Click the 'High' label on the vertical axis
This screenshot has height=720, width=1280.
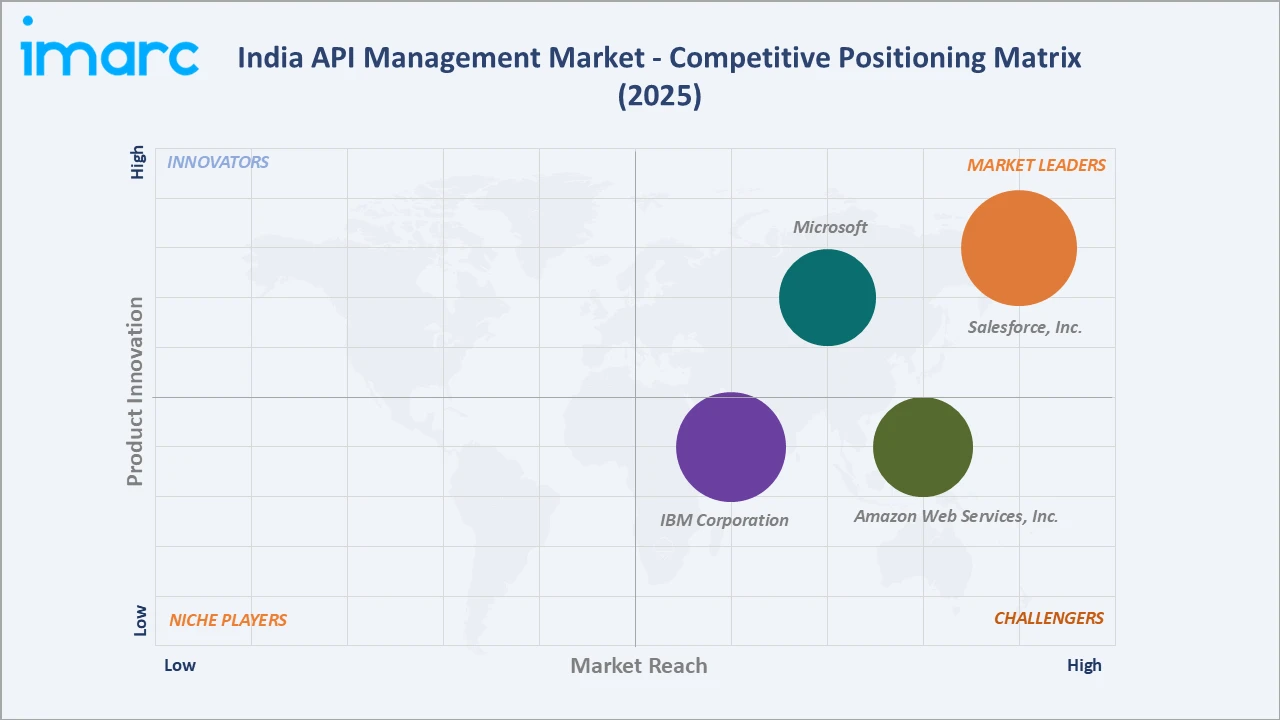(138, 163)
